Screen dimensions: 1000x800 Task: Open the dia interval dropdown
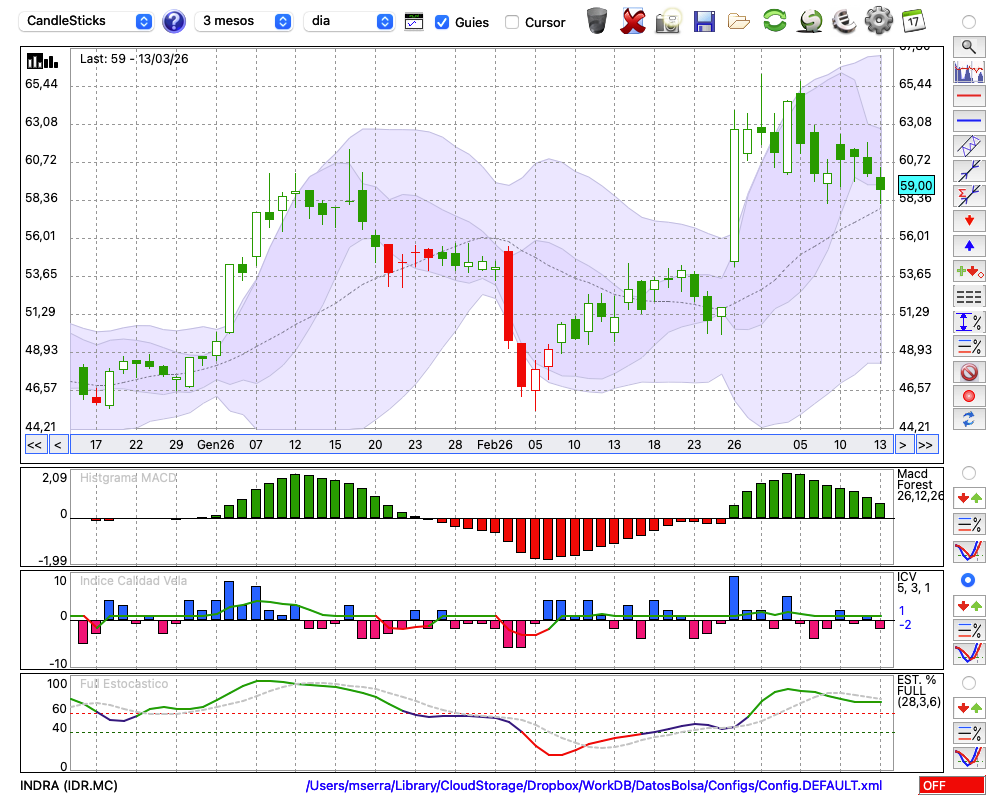click(x=349, y=21)
